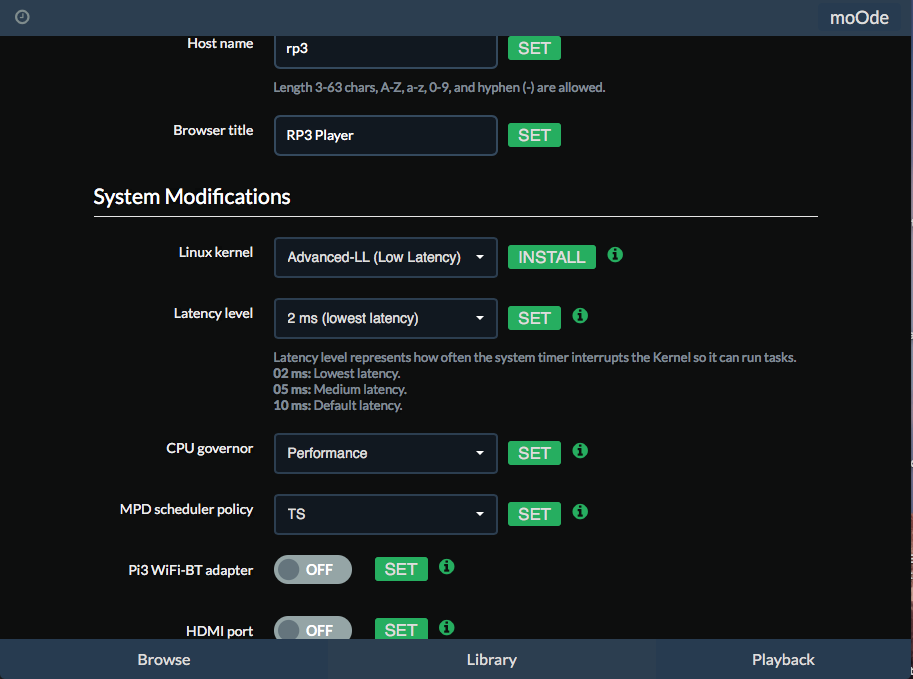
Task: Show info for Pi3 WiFi-BT adapter
Action: 447,567
